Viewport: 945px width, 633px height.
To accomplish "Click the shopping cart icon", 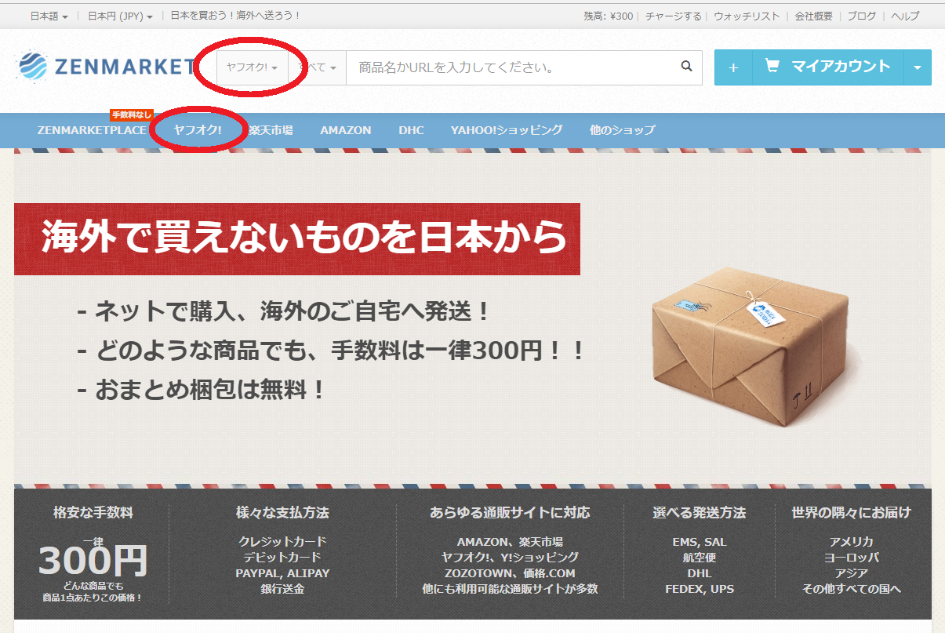I will (x=772, y=65).
